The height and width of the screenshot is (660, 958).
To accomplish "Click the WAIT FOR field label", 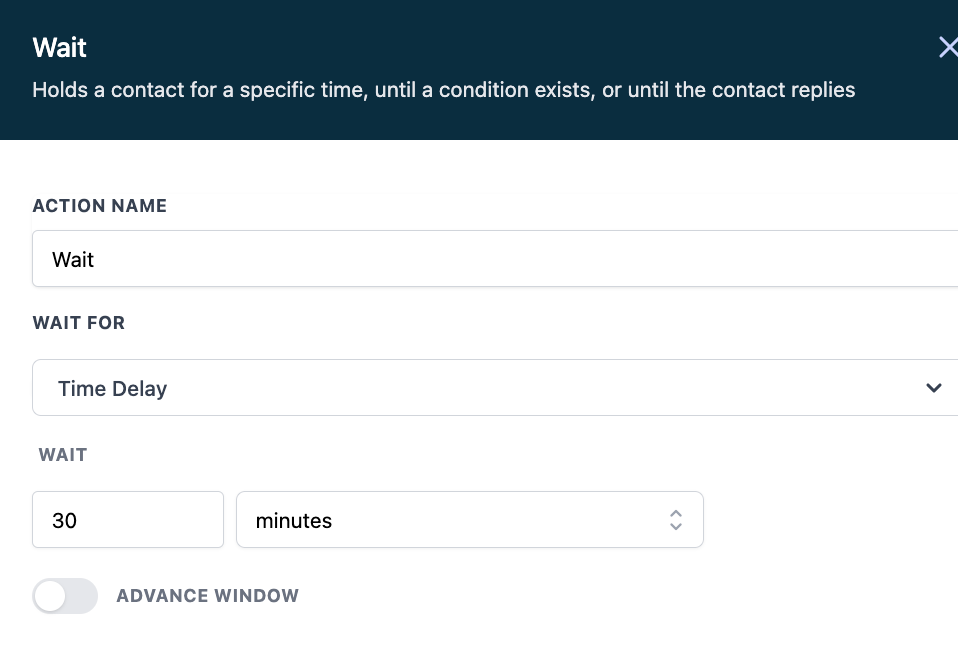I will click(x=79, y=323).
